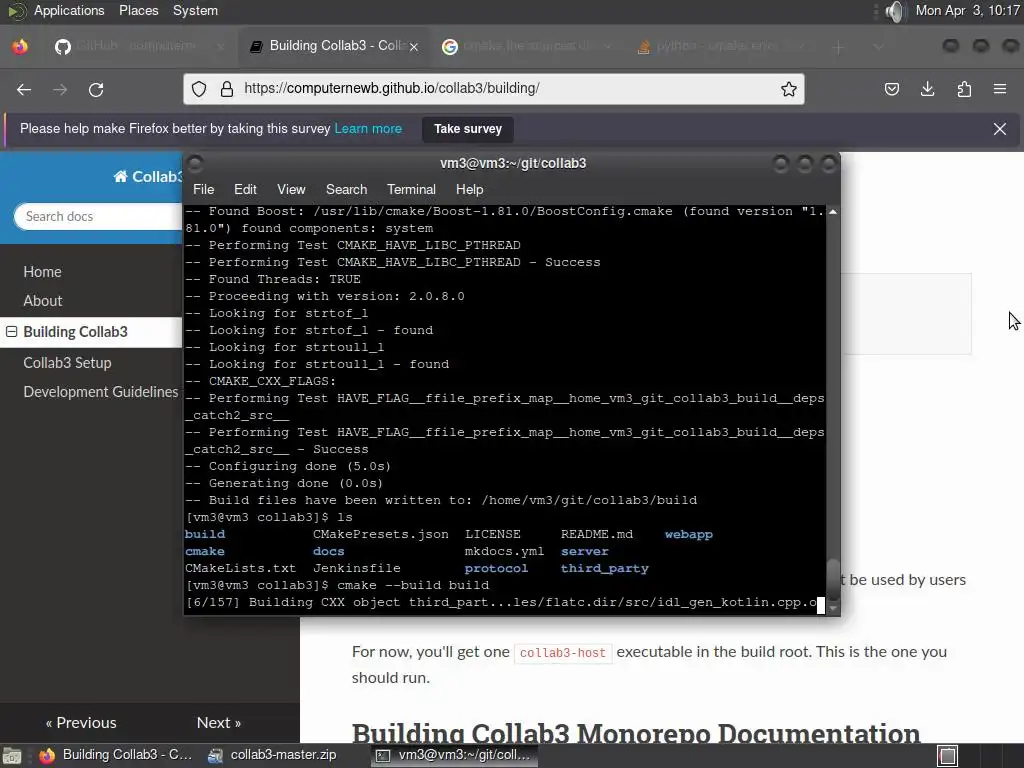Dismiss the Firefox survey notification bar

(x=1000, y=129)
